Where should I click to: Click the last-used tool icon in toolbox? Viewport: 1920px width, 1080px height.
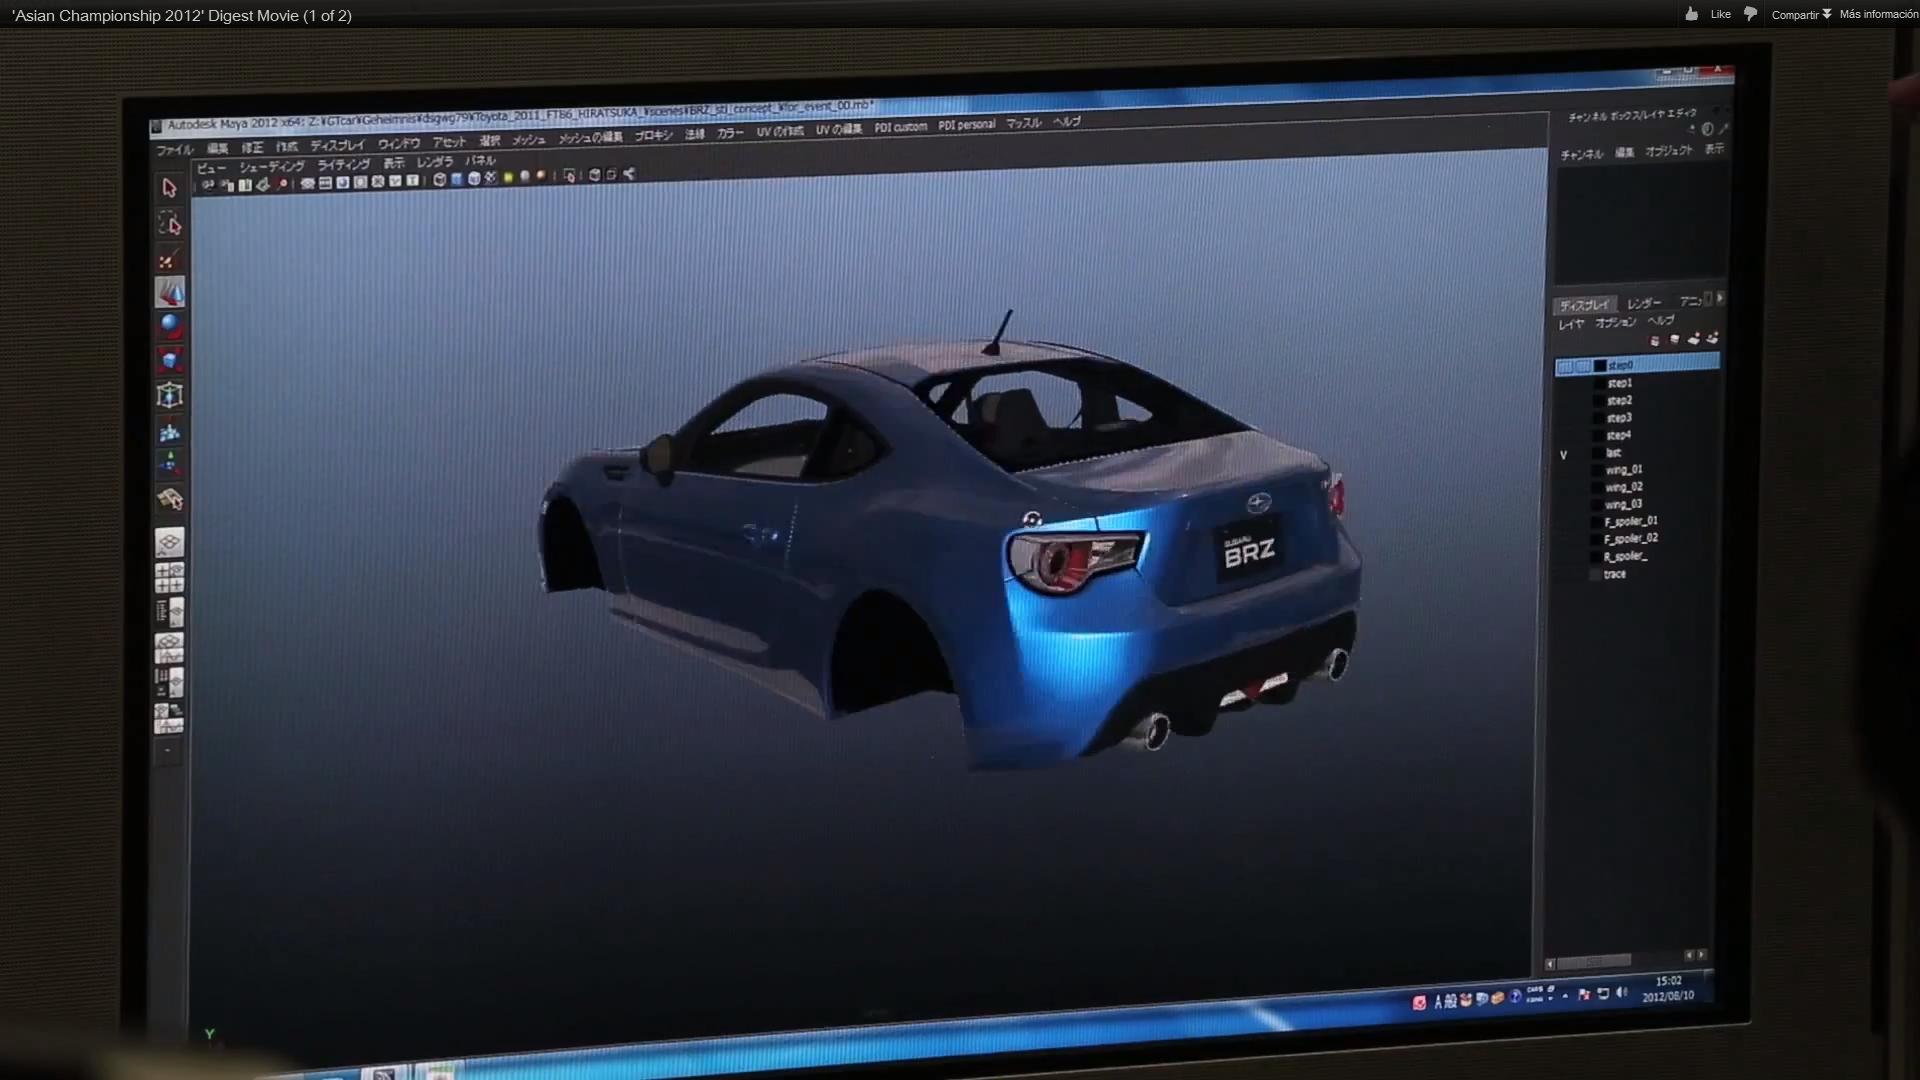click(x=170, y=498)
